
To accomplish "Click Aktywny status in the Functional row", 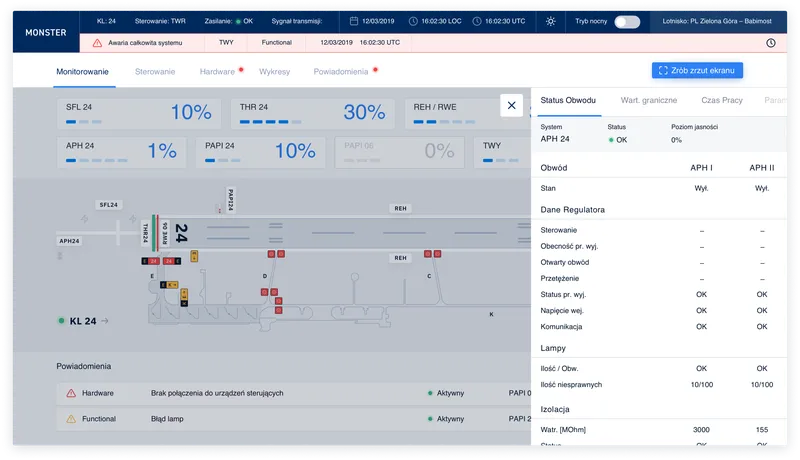I will [x=446, y=419].
